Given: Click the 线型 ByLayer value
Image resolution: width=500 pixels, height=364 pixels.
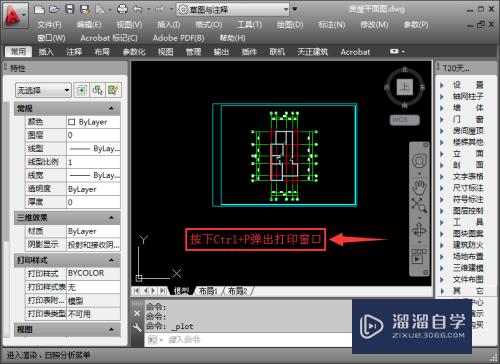Looking at the screenshot, I should click(93, 149).
